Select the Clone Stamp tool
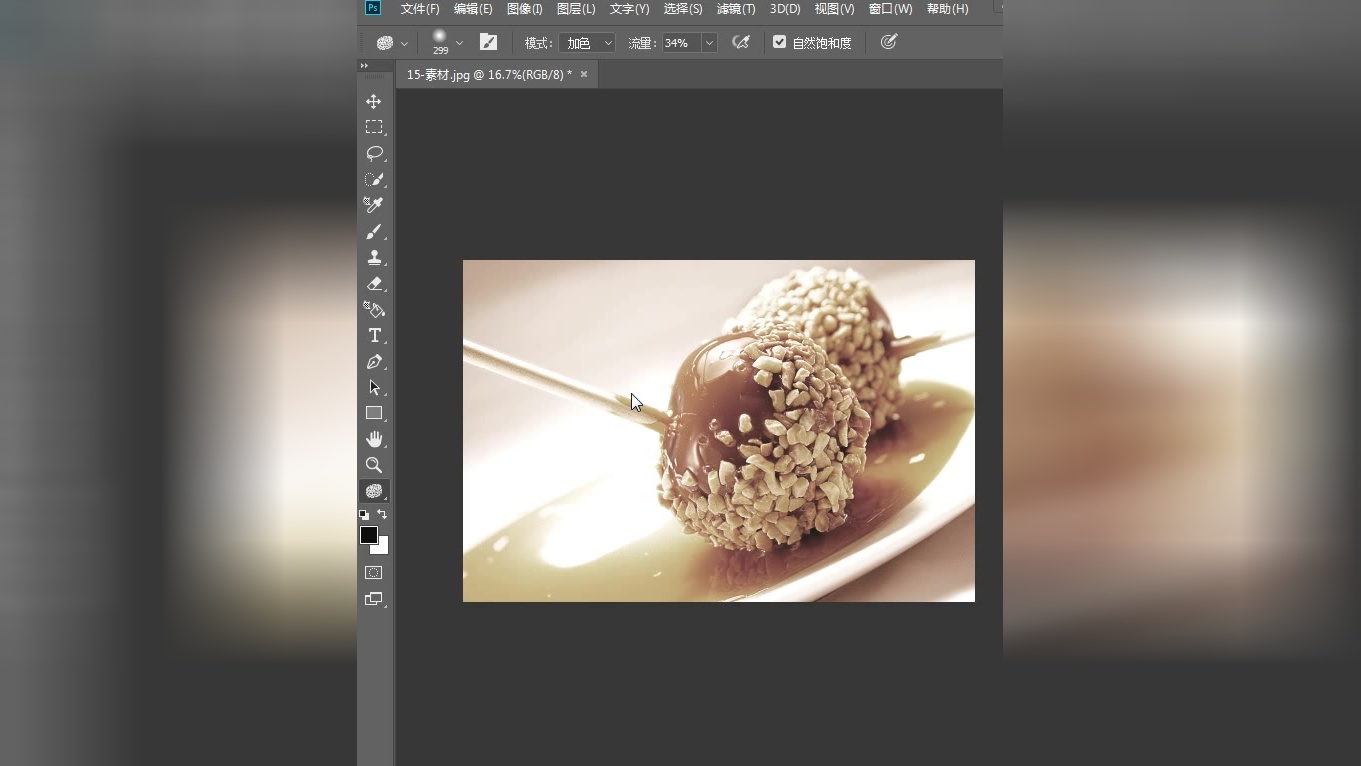Image resolution: width=1361 pixels, height=766 pixels. 374,257
